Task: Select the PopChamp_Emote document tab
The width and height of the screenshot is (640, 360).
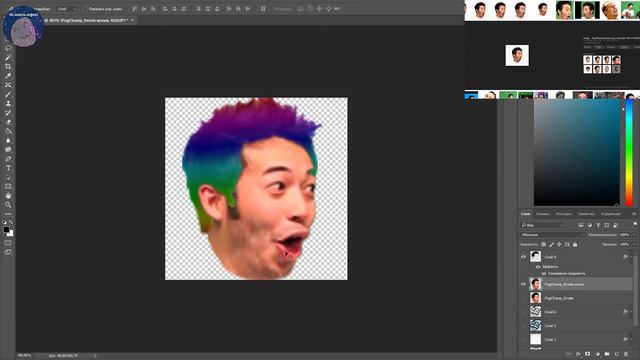Action: point(86,20)
